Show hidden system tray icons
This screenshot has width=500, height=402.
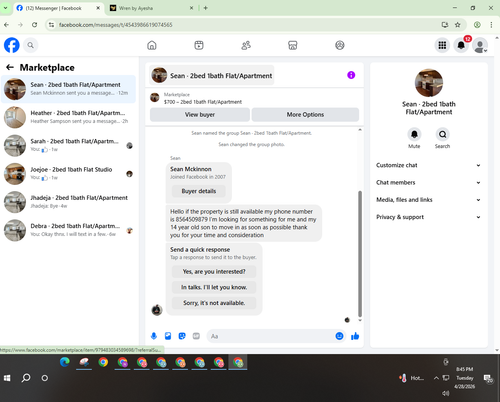coord(436,378)
